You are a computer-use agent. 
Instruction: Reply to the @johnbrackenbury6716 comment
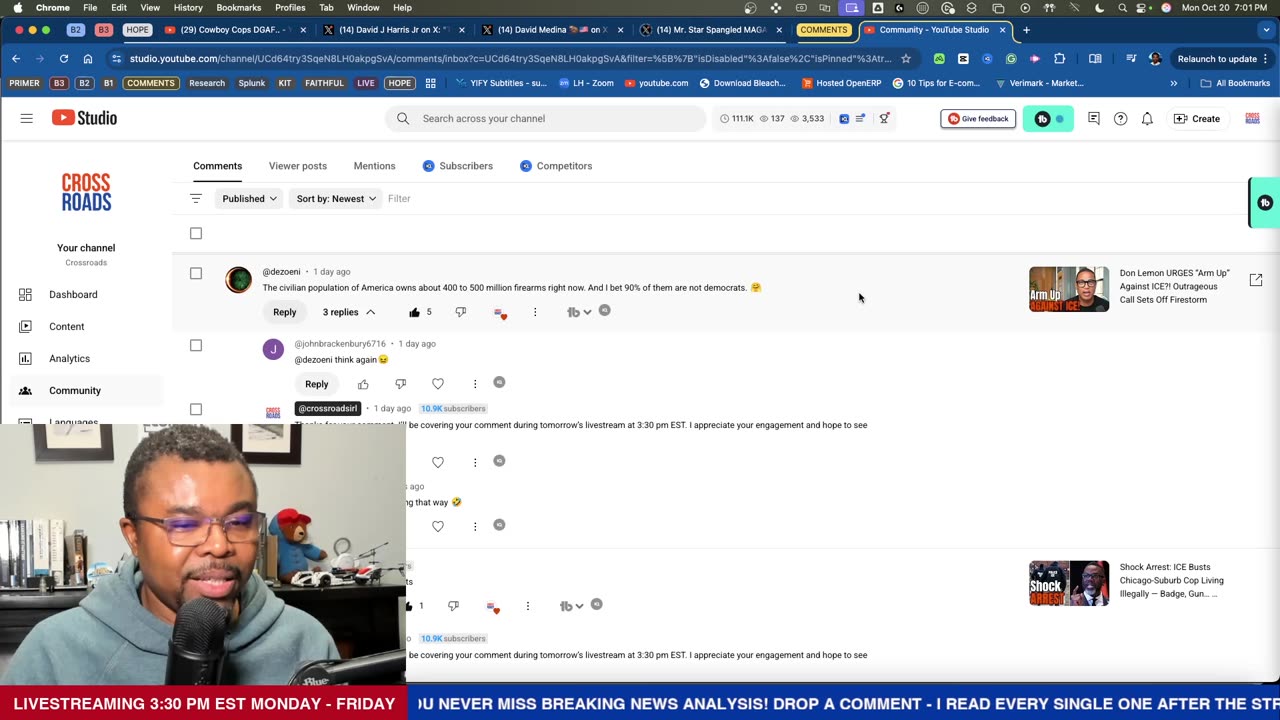click(x=317, y=384)
